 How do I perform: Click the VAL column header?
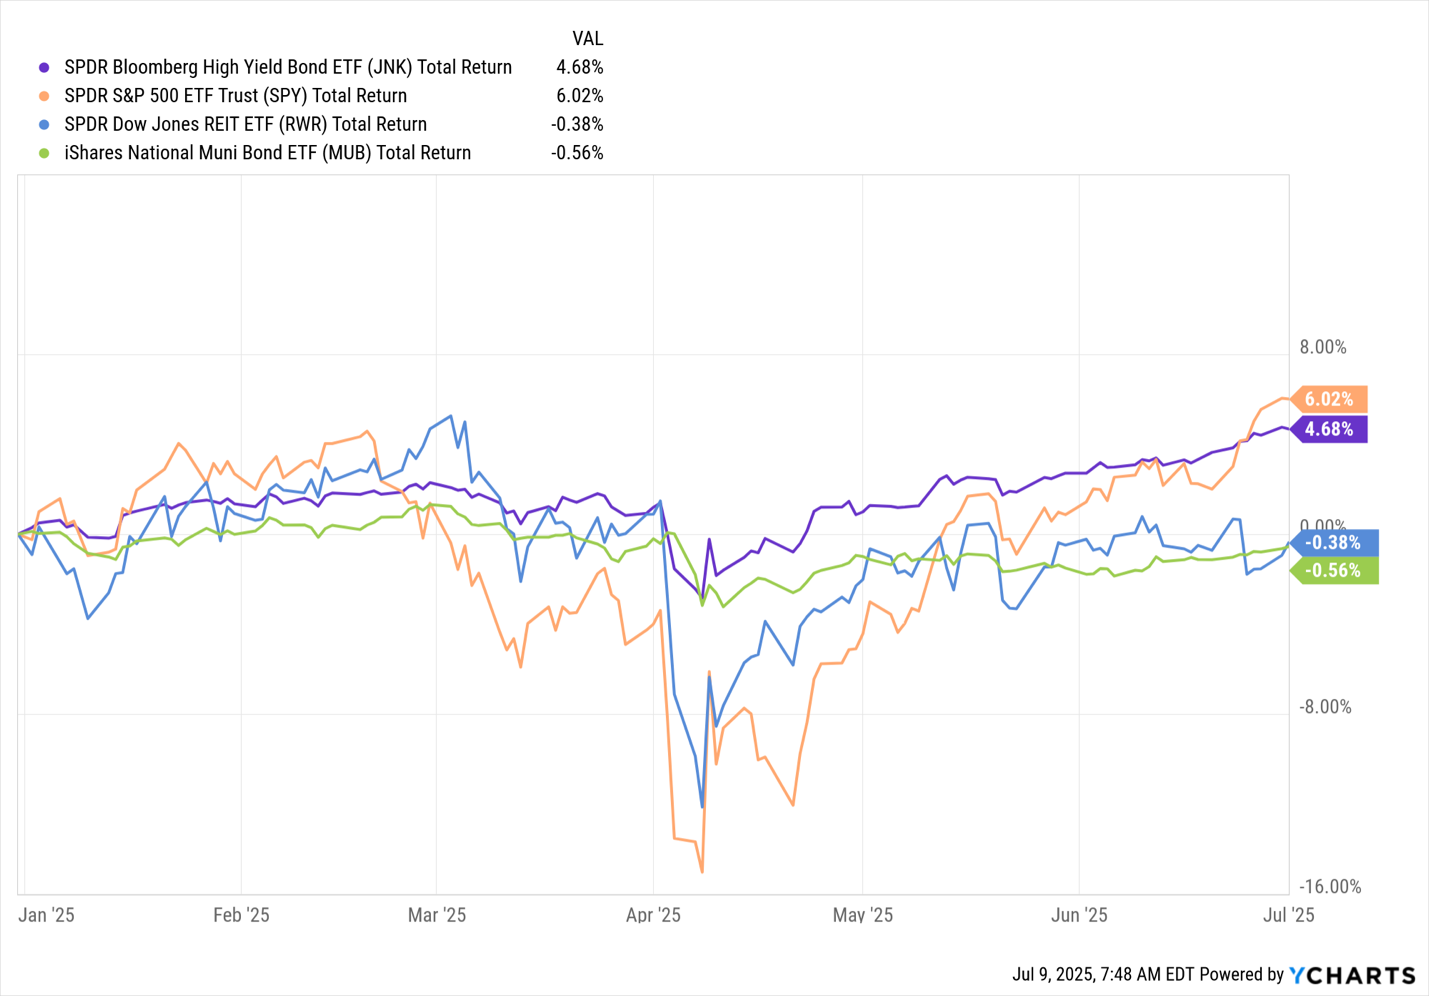click(x=587, y=39)
